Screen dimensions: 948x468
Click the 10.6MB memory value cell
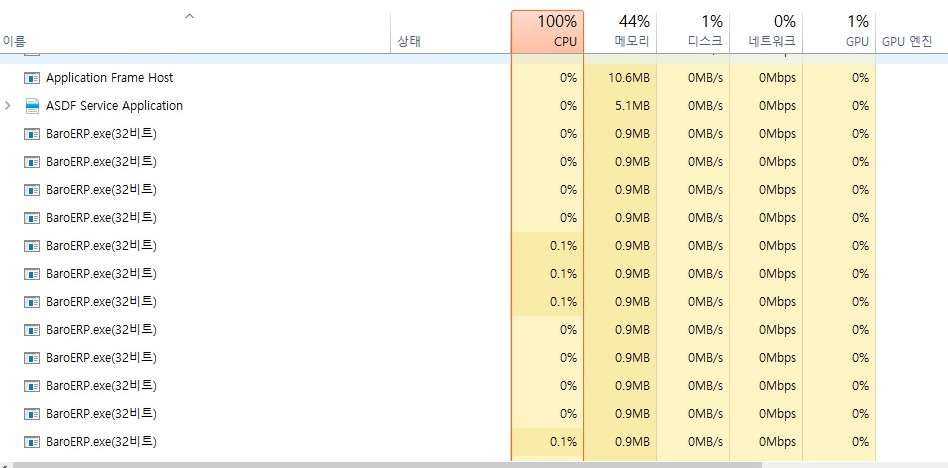tap(620, 78)
